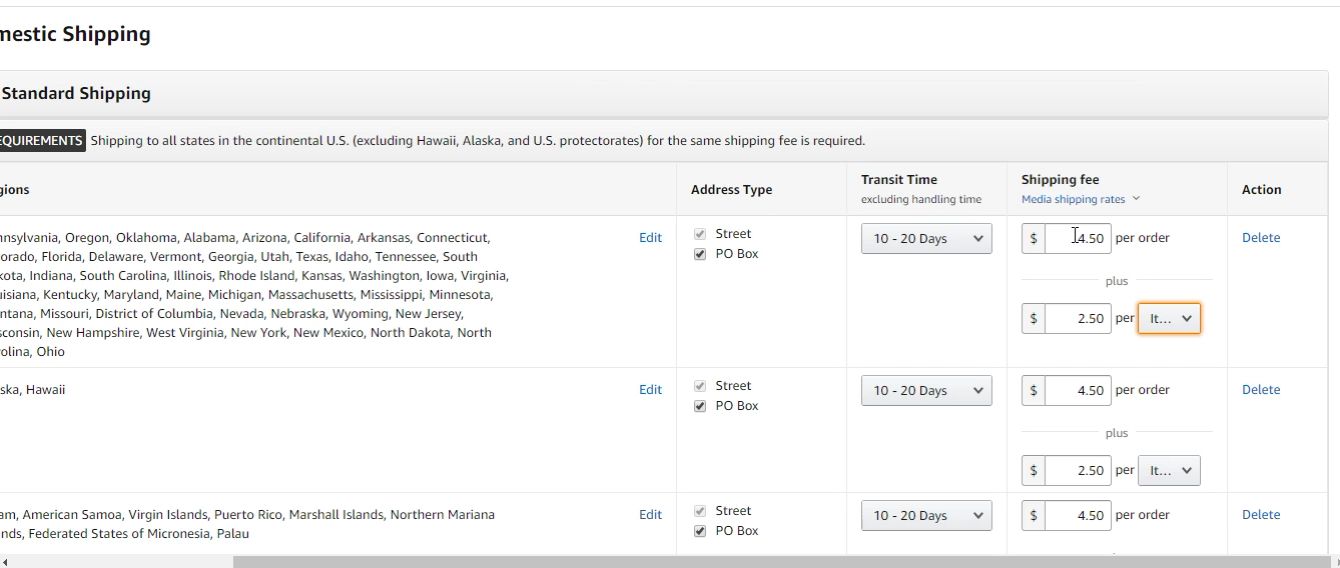The image size is (1340, 568).
Task: Delete the protectorates shipping rule
Action: coord(1260,515)
